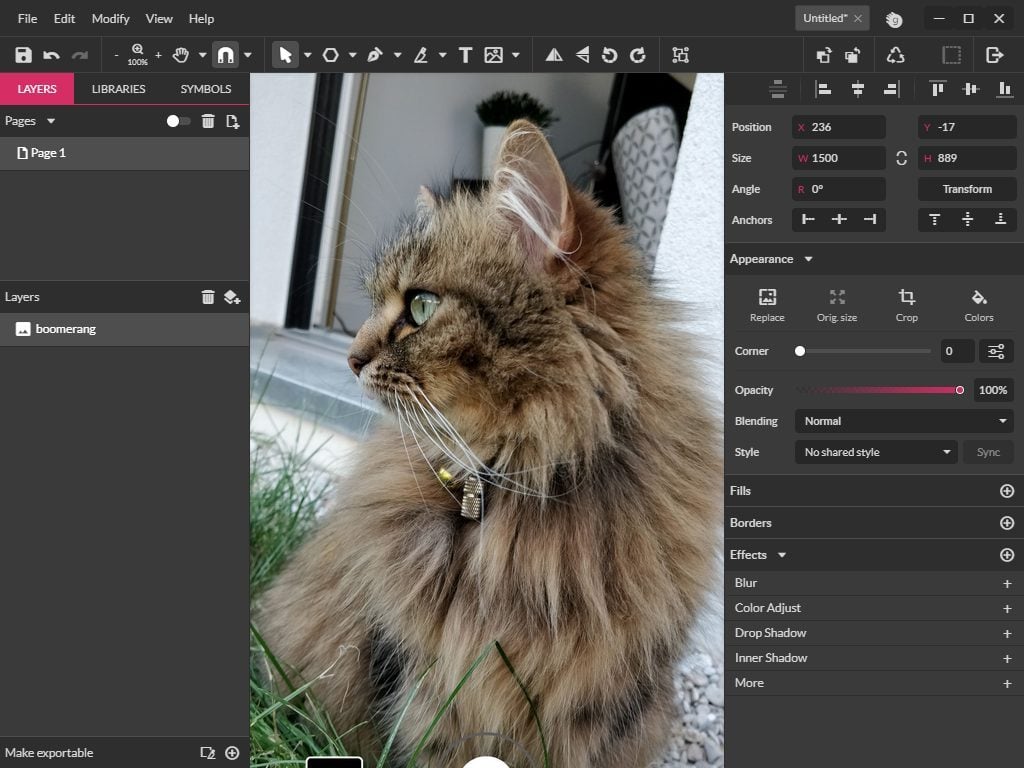Open the Blending mode dropdown
Viewport: 1024px width, 768px height.
(904, 421)
